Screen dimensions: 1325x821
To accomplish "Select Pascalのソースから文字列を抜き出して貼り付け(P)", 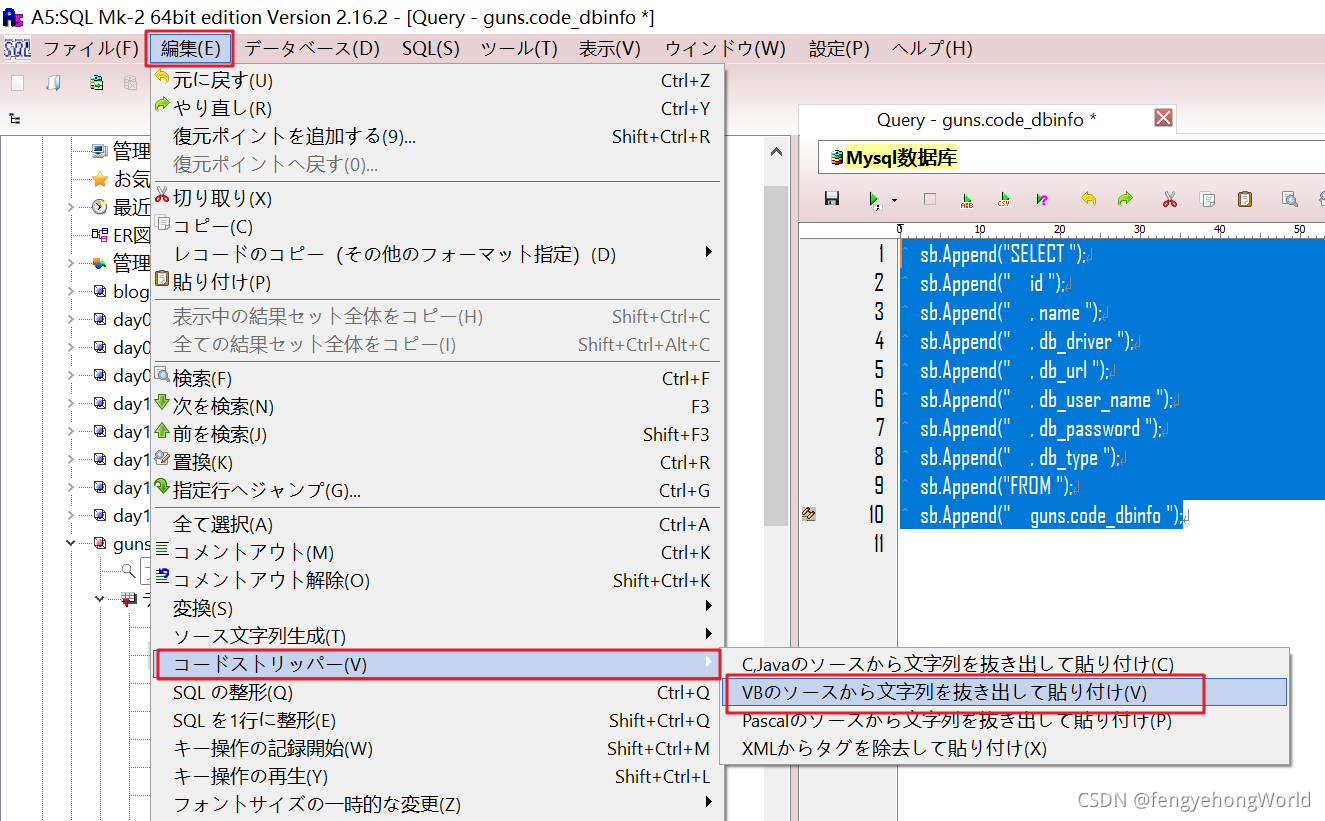I will tap(1004, 720).
